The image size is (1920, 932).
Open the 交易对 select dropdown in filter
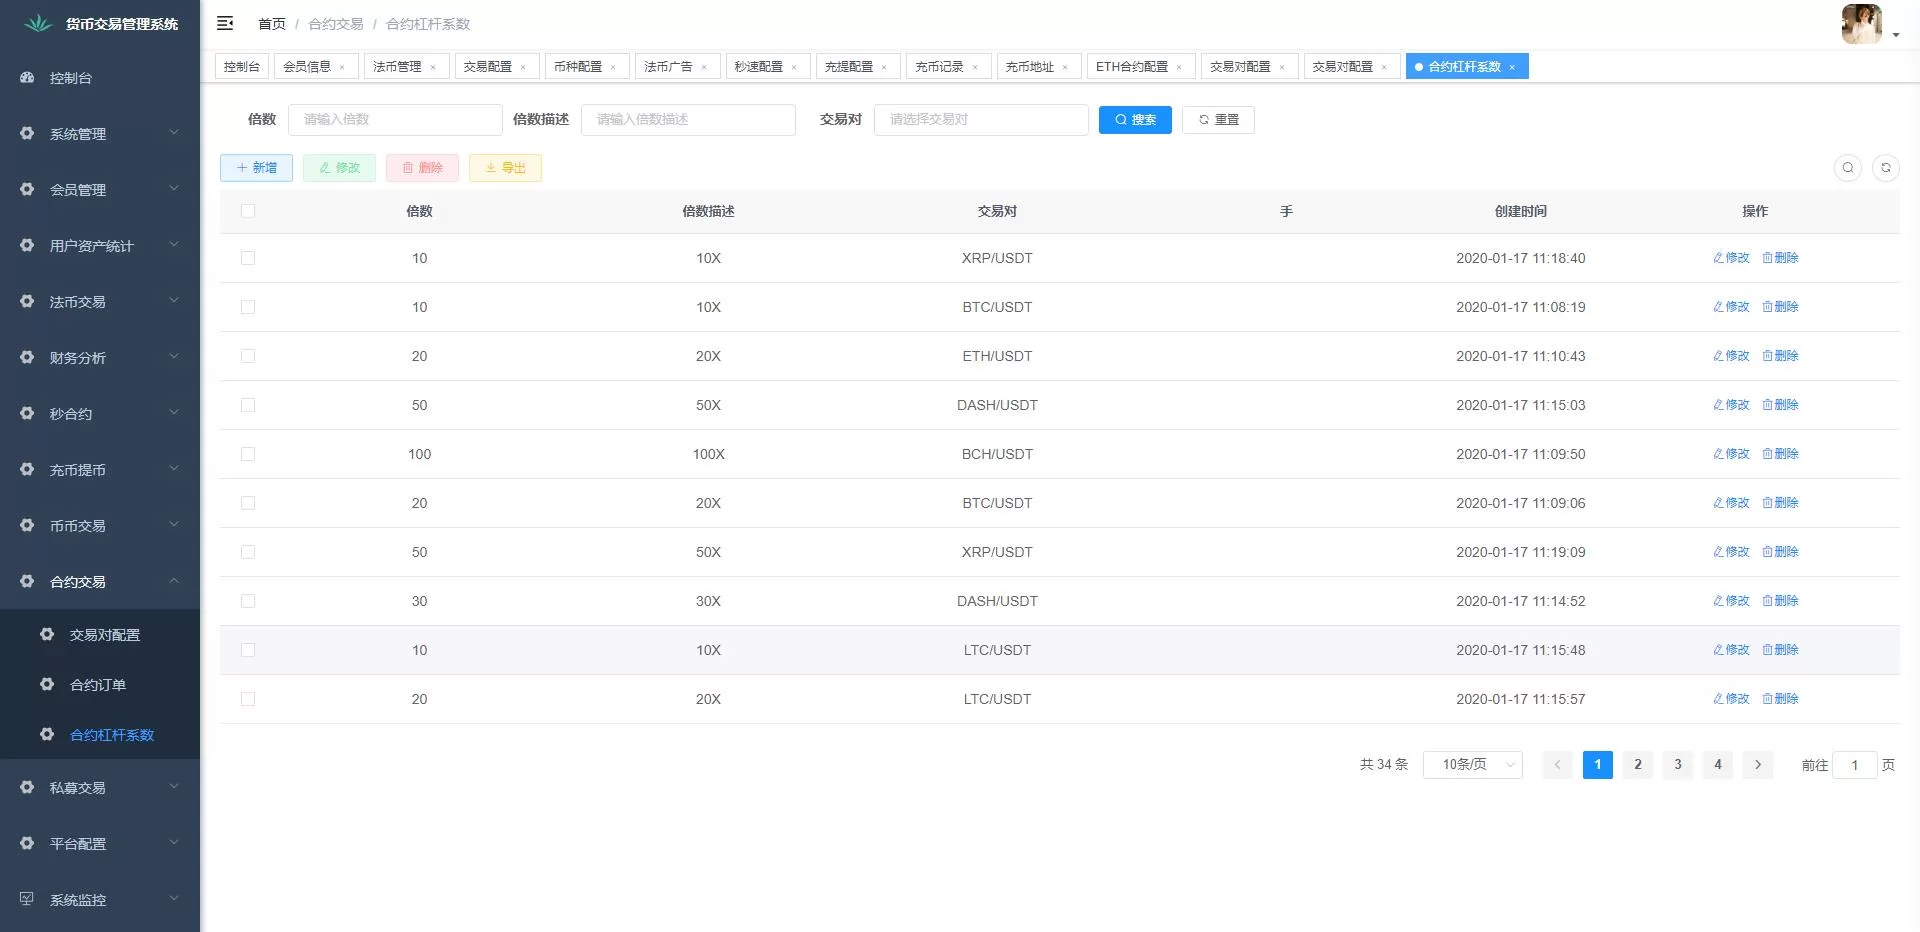click(x=980, y=120)
